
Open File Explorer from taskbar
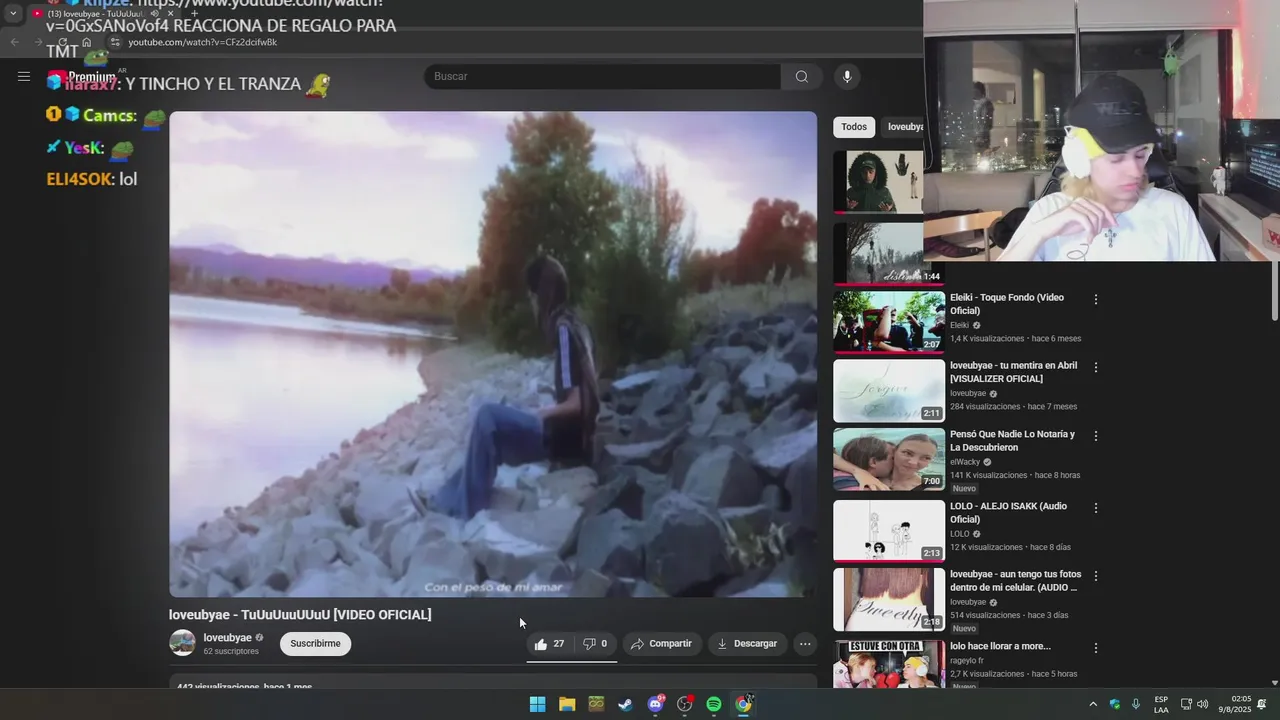click(567, 704)
